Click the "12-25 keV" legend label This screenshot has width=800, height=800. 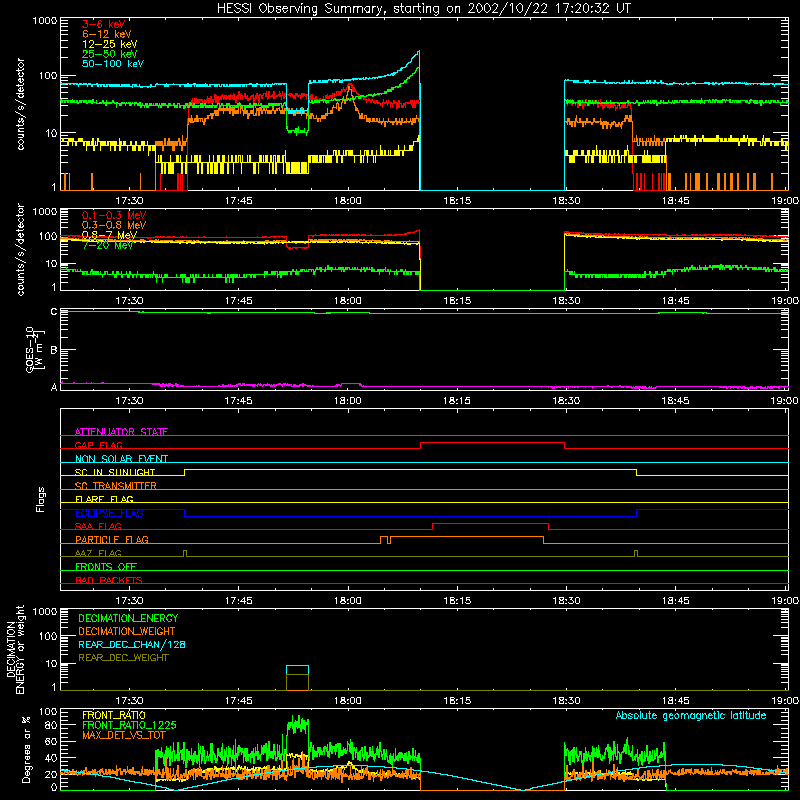(x=109, y=44)
